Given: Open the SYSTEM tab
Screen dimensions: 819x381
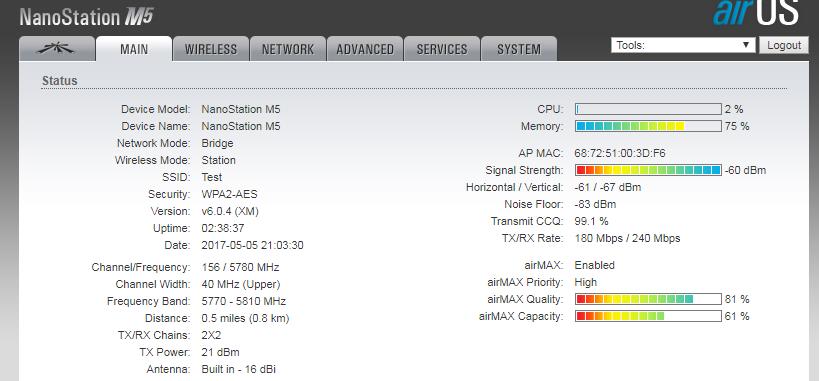Looking at the screenshot, I should click(x=519, y=49).
